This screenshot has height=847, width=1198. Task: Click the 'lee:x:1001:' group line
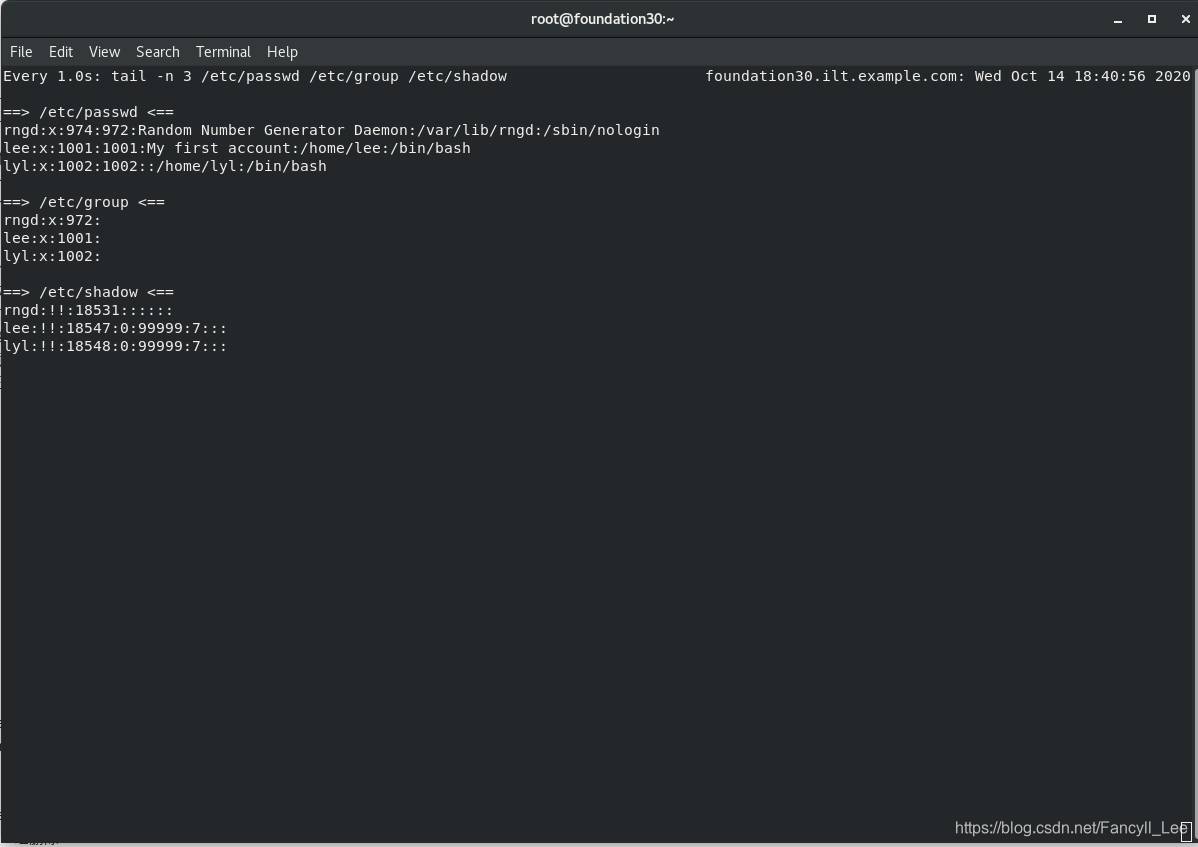pos(52,238)
